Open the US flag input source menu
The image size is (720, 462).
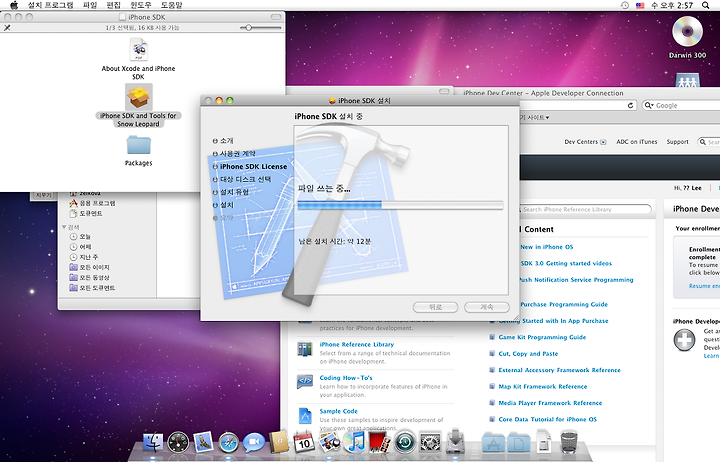tap(640, 5)
